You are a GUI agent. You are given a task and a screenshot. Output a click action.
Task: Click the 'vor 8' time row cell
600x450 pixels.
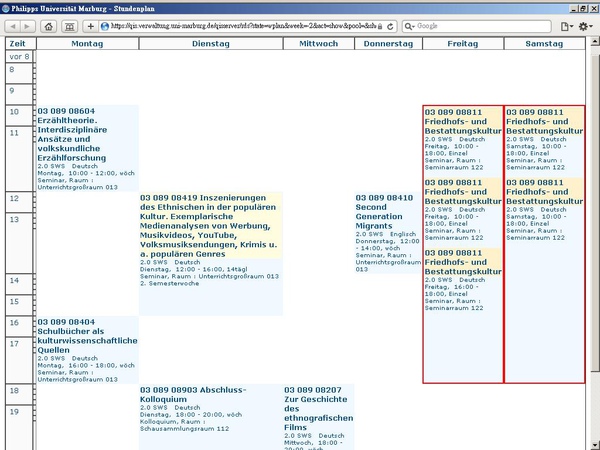point(20,57)
